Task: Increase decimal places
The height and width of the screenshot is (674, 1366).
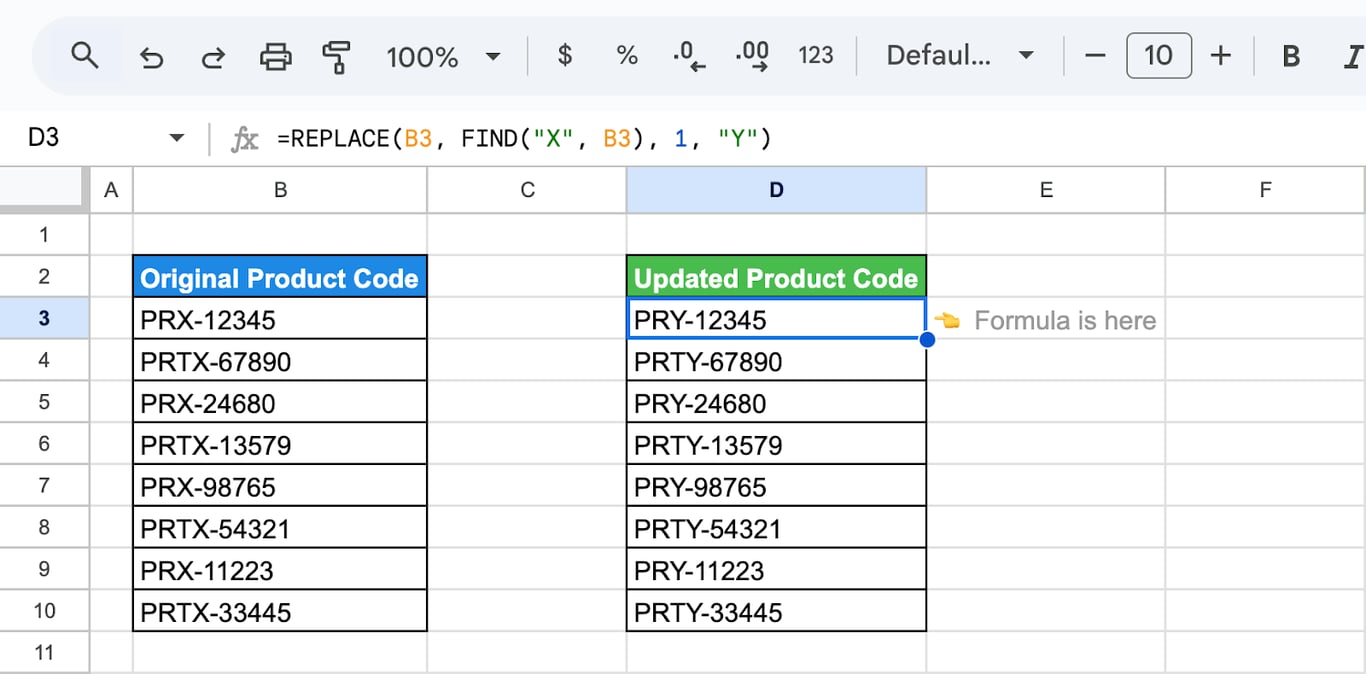Action: point(752,56)
